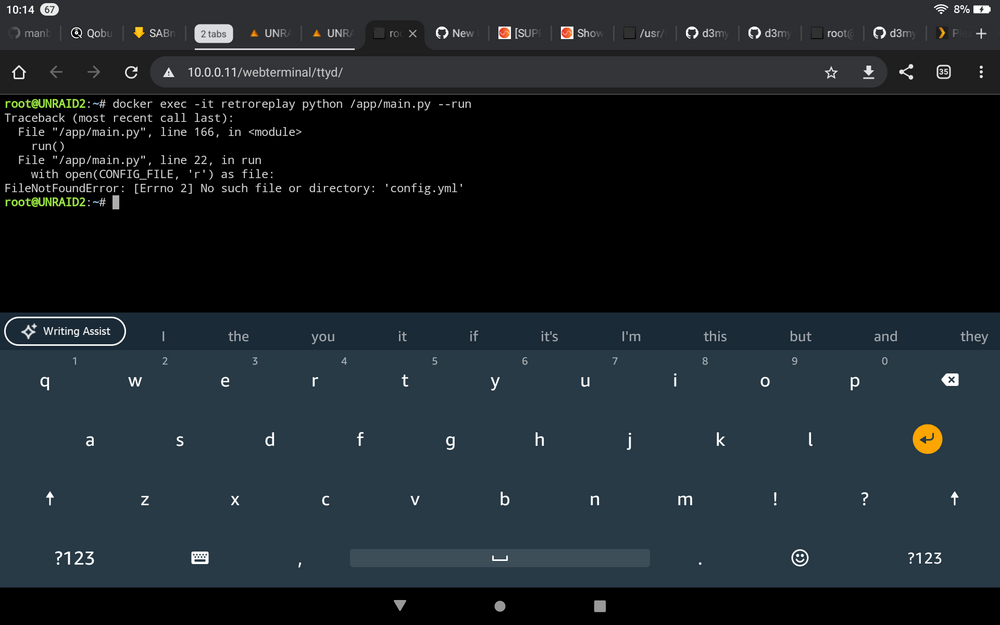This screenshot has height=625, width=1000.
Task: Choose suggestion word "this"
Action: [x=715, y=336]
